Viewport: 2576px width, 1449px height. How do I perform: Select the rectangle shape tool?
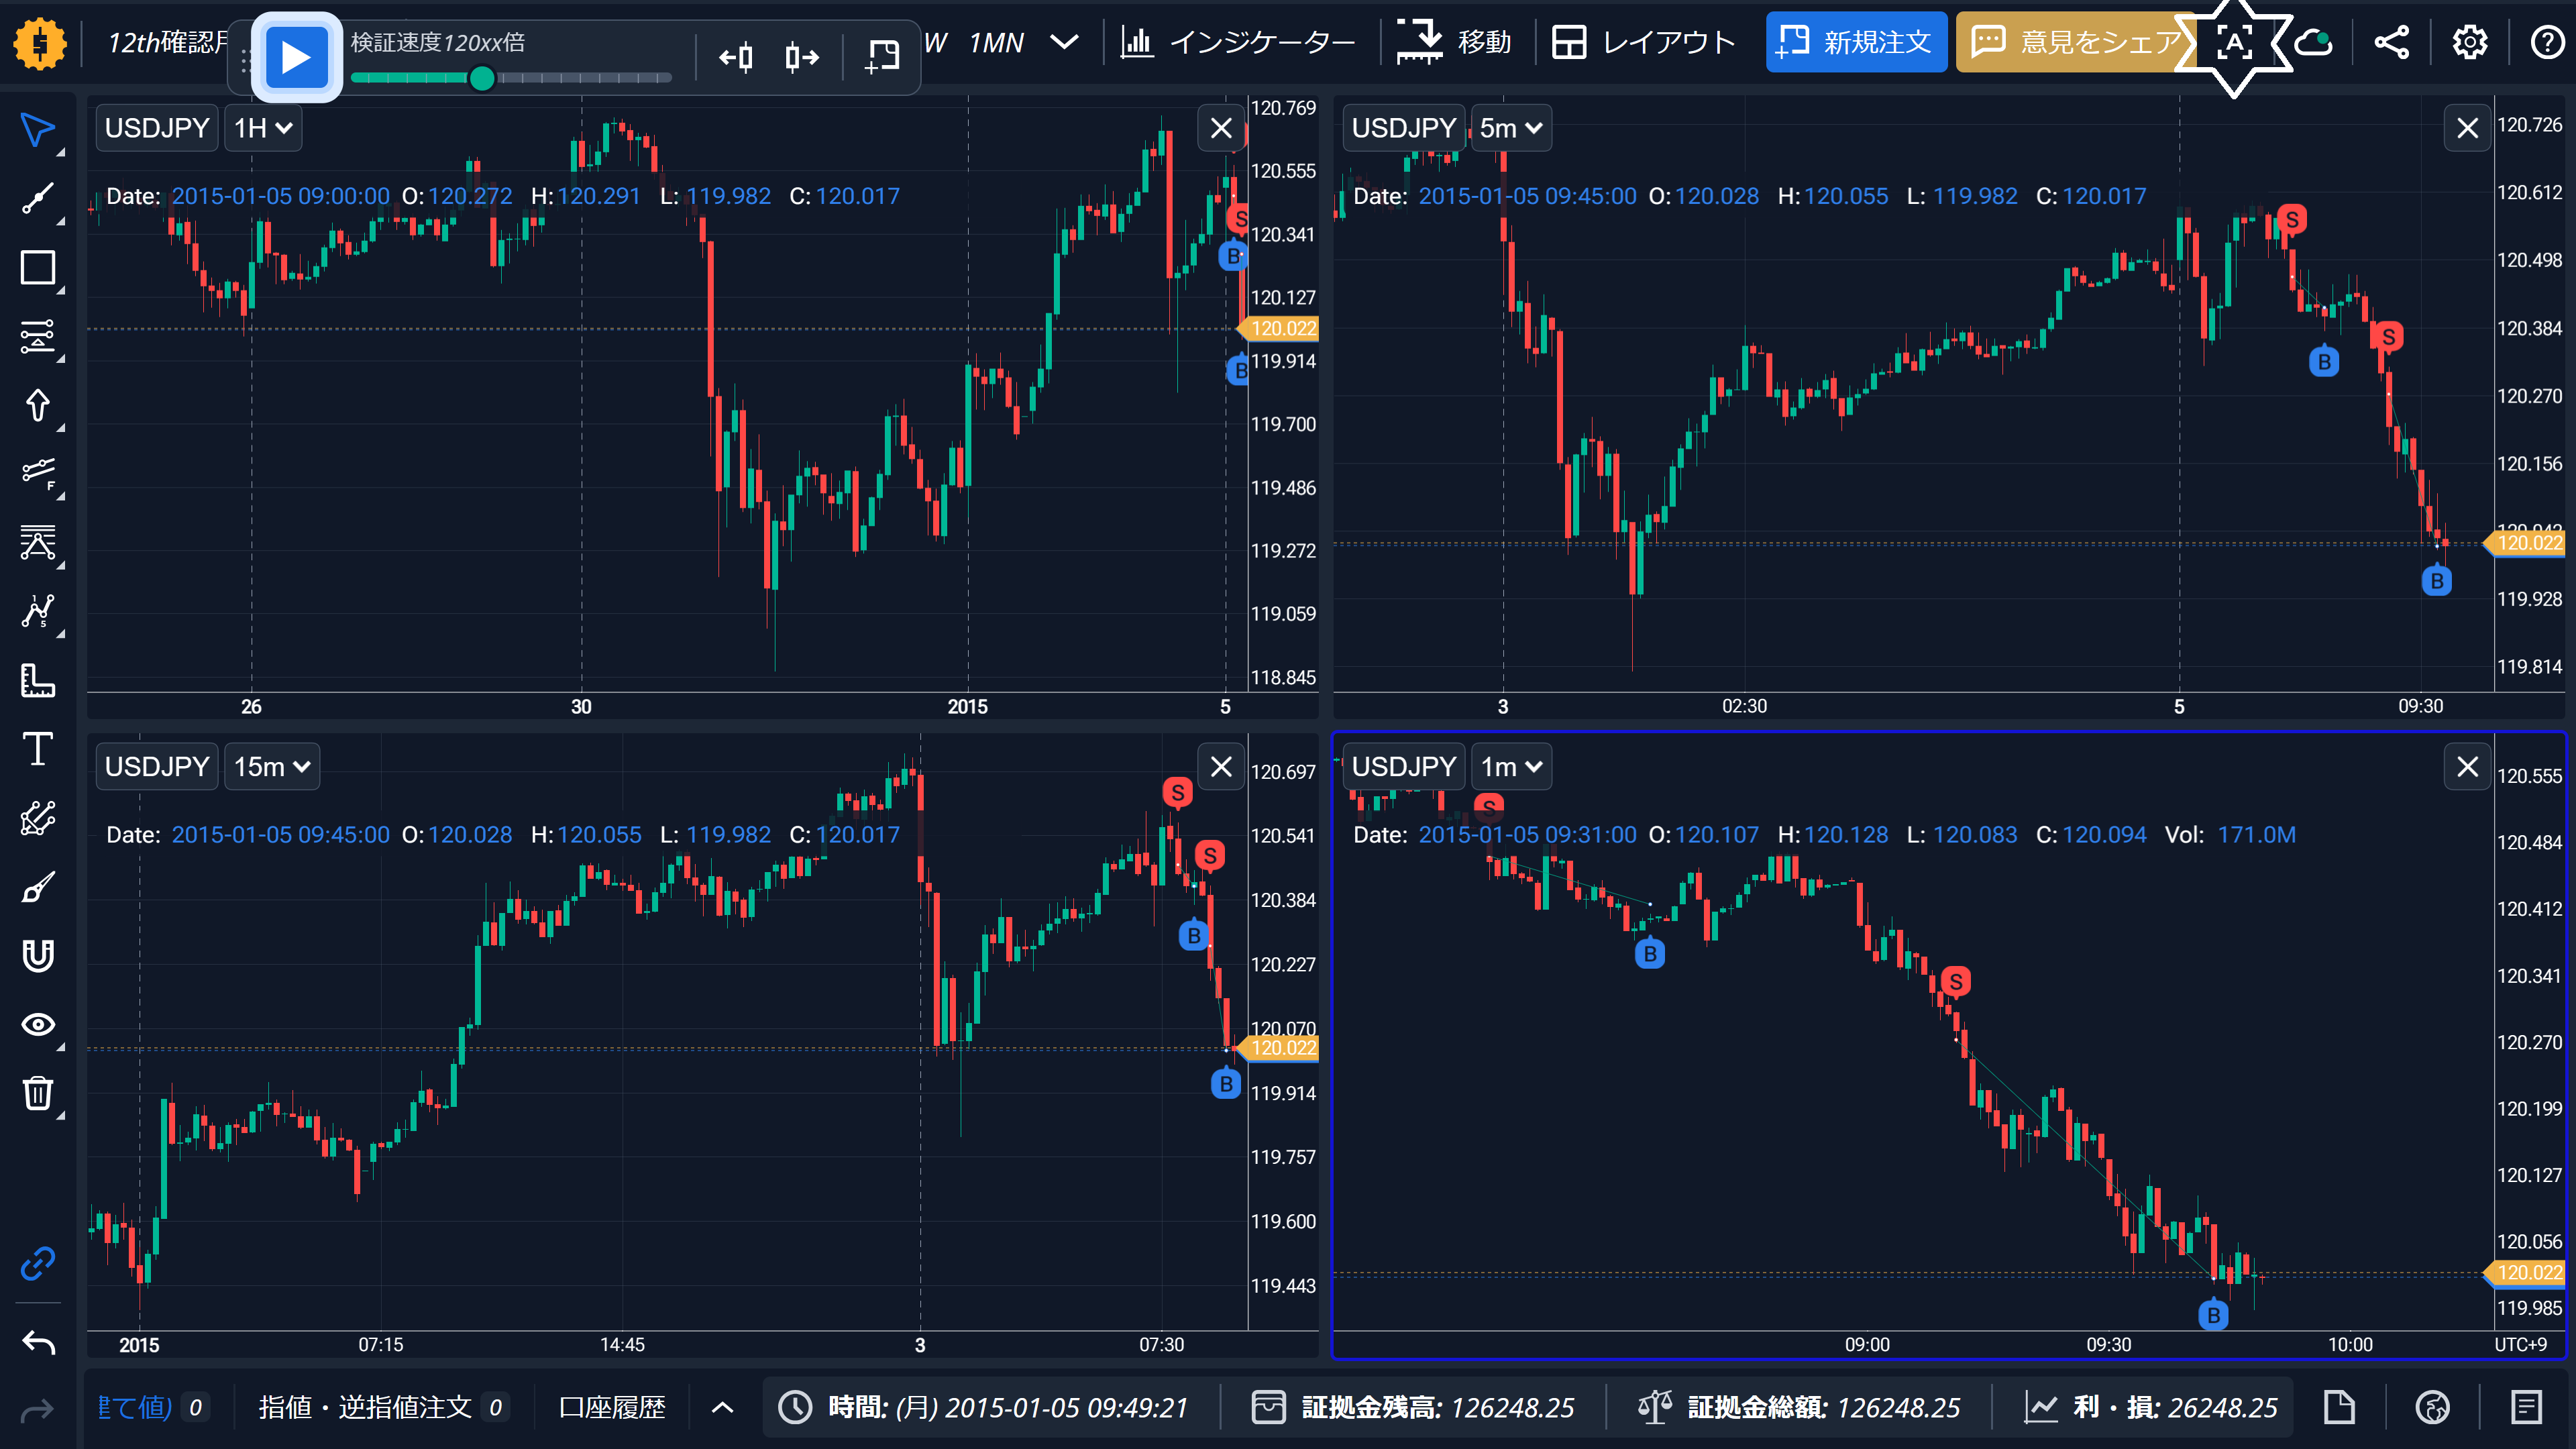pyautogui.click(x=38, y=268)
